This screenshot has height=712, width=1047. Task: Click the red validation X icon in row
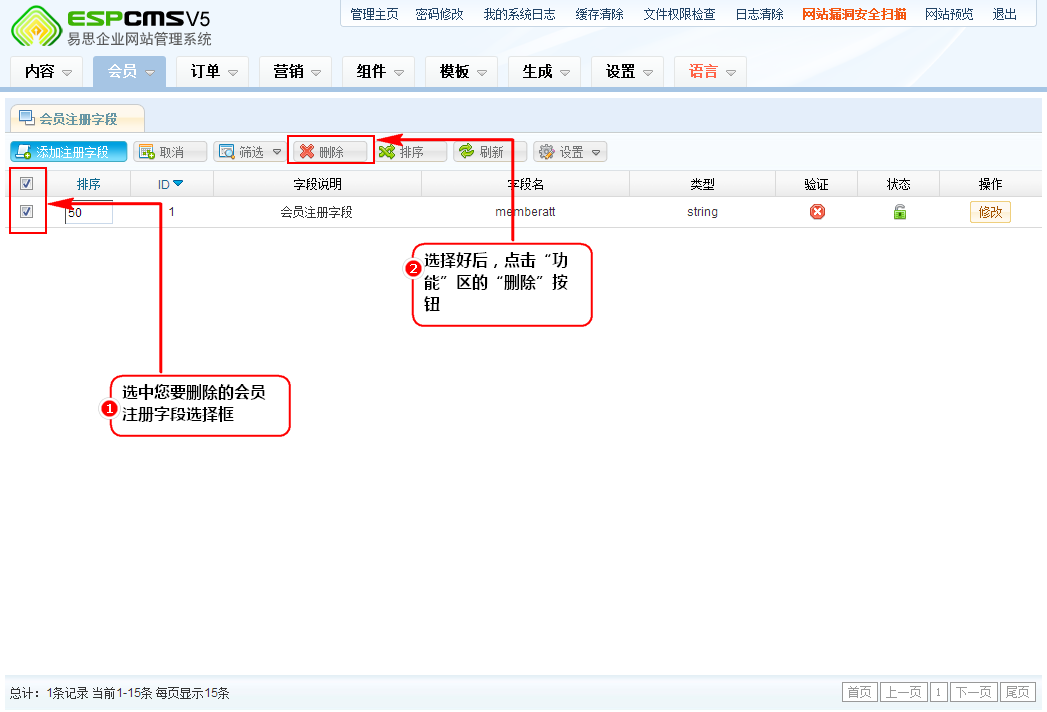tap(817, 212)
